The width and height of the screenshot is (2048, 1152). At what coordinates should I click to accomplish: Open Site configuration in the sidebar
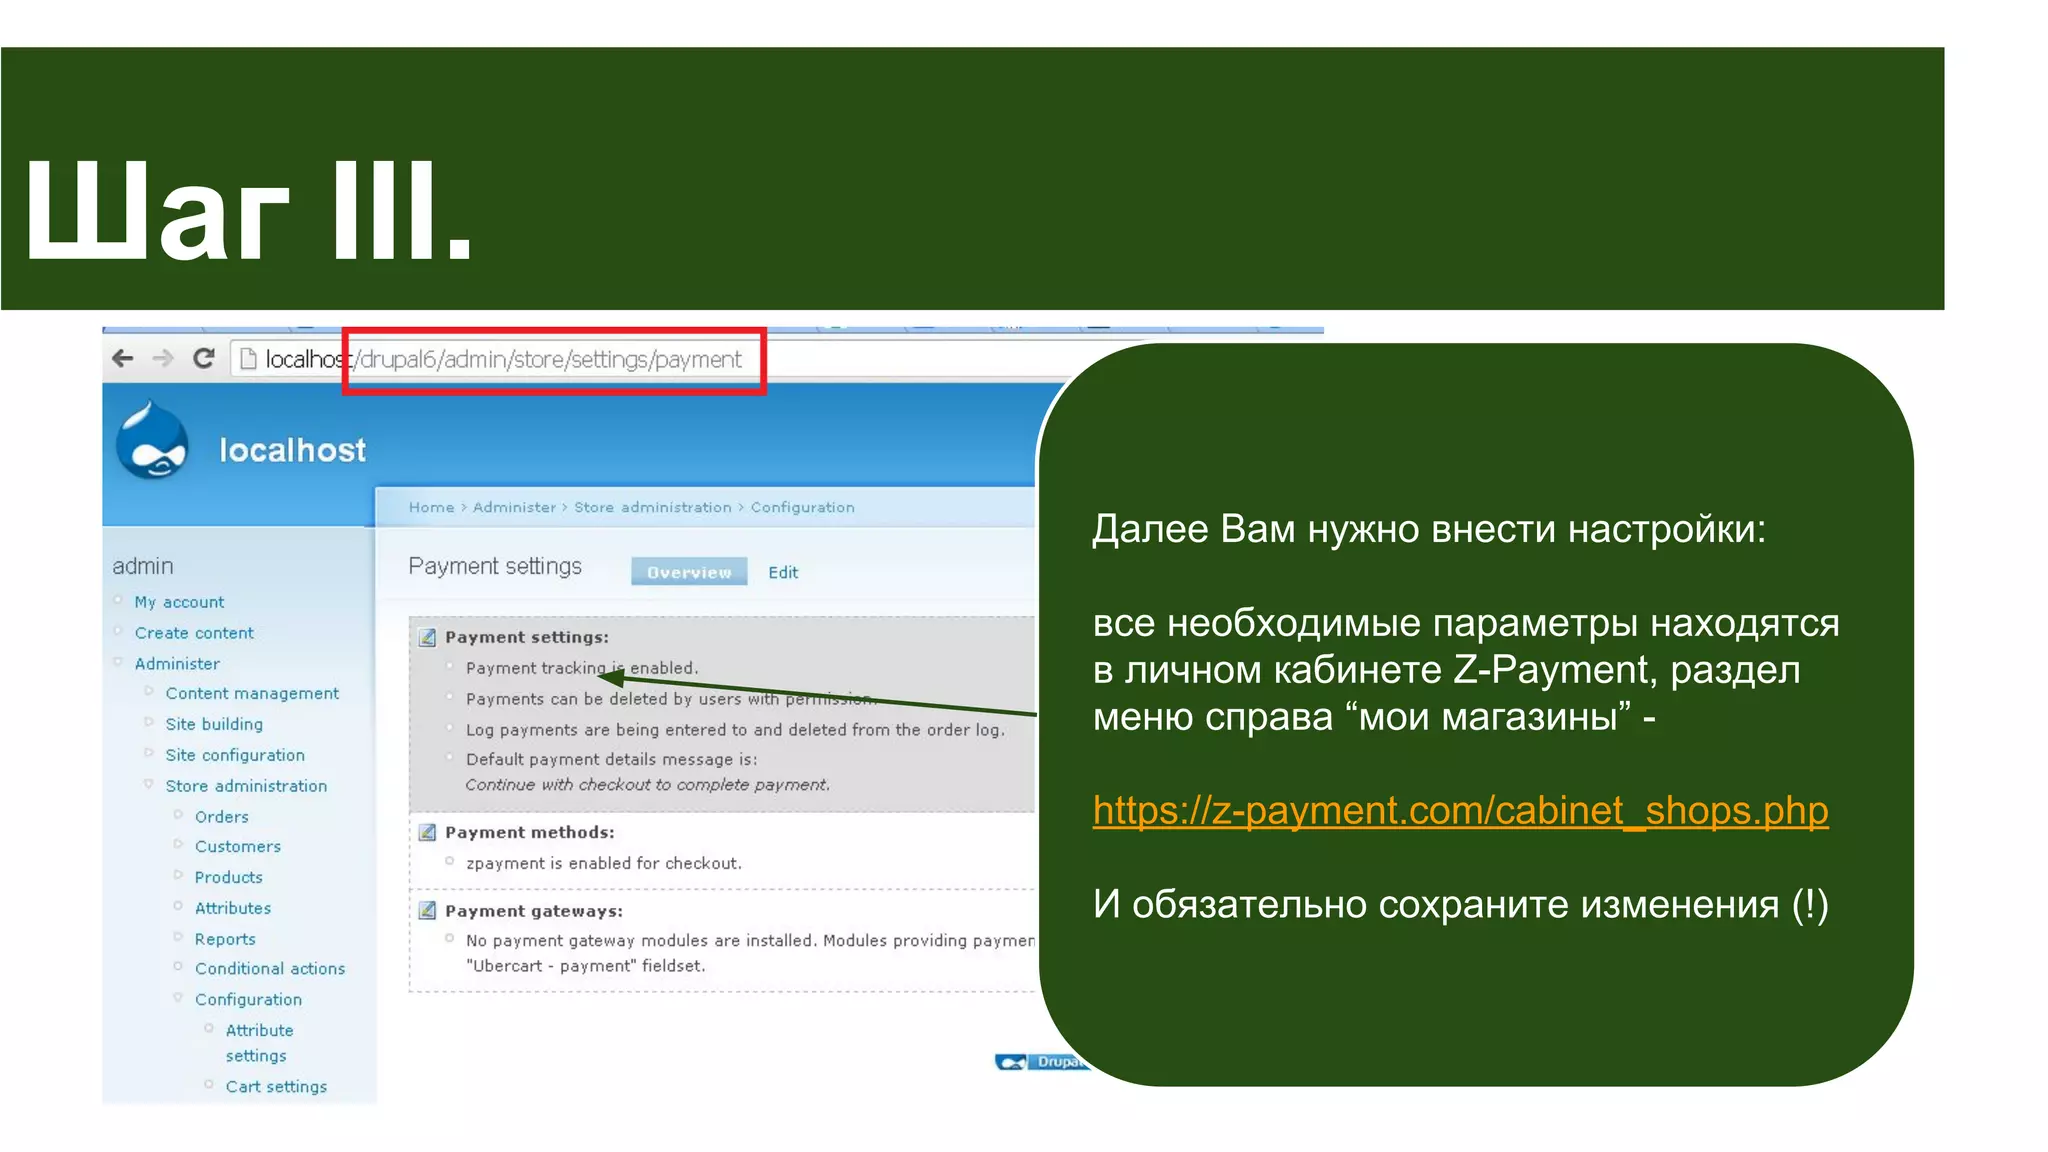pyautogui.click(x=235, y=755)
